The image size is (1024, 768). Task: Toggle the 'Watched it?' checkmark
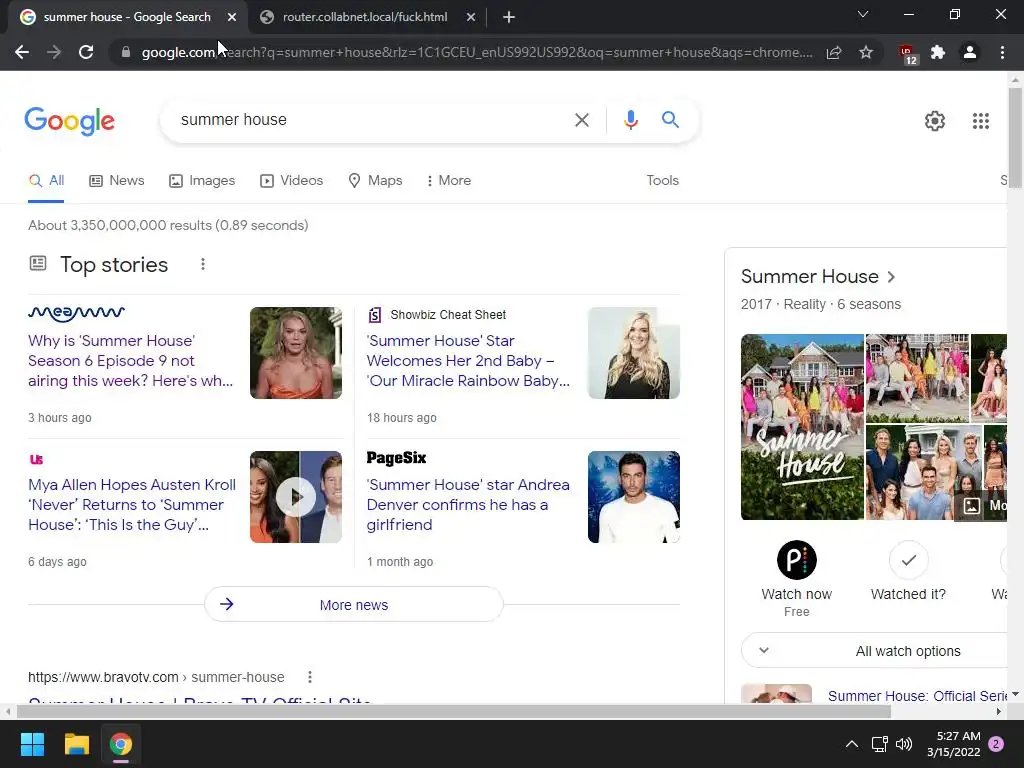tap(908, 560)
